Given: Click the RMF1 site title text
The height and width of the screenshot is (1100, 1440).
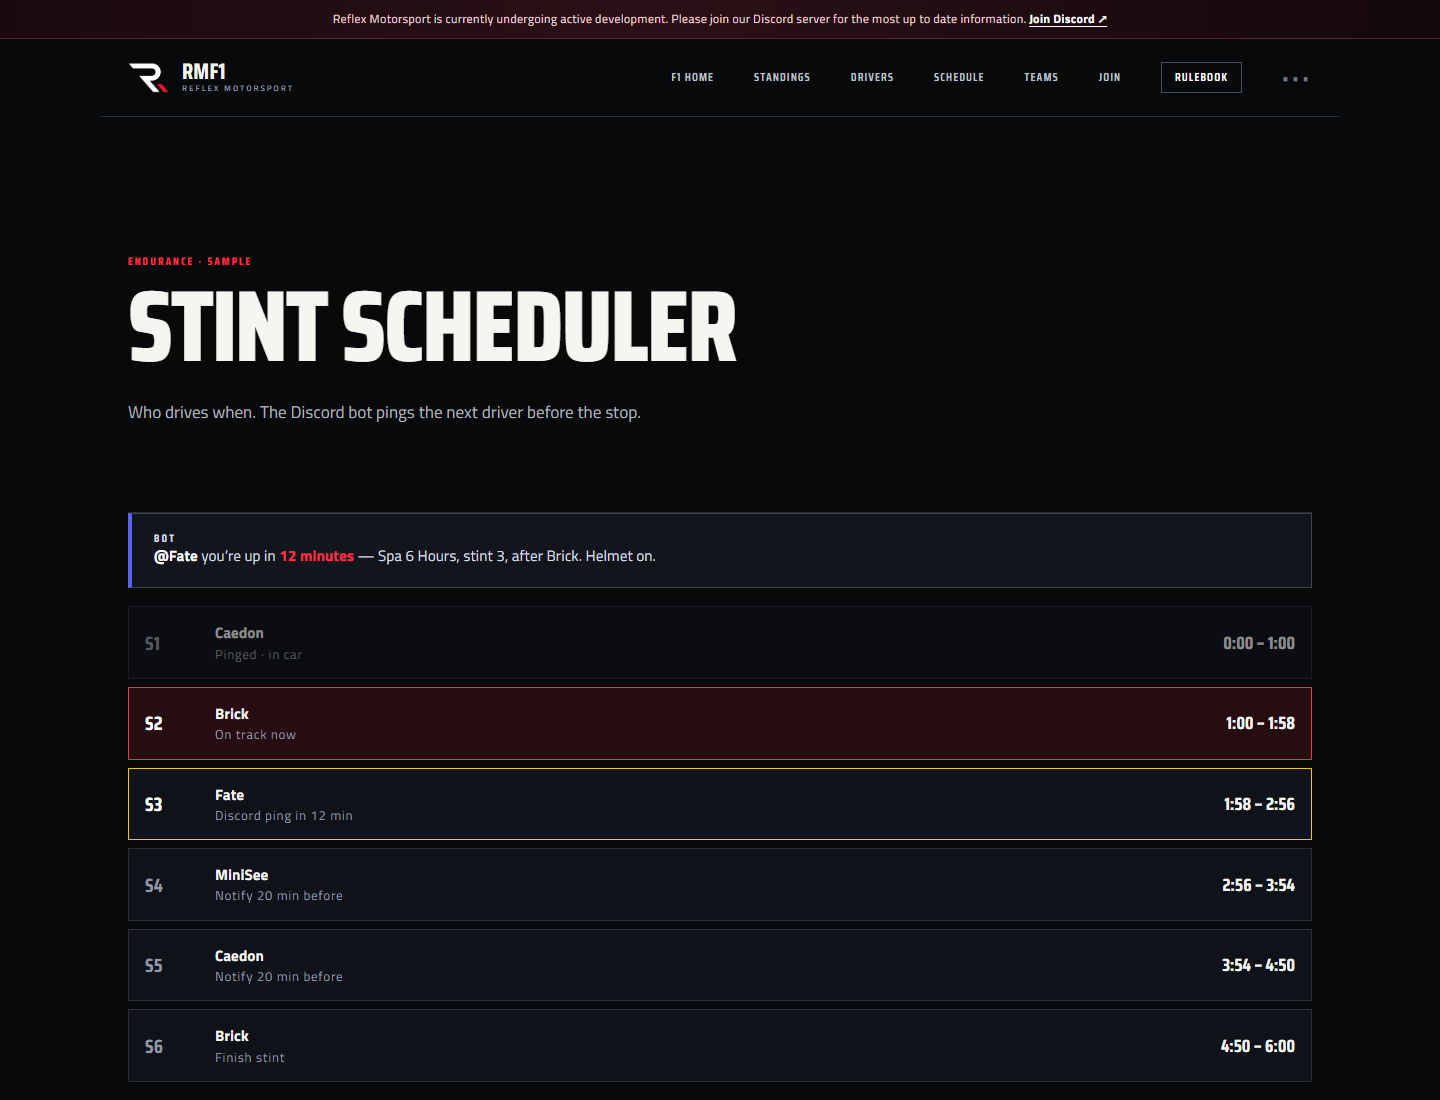Looking at the screenshot, I should point(204,71).
